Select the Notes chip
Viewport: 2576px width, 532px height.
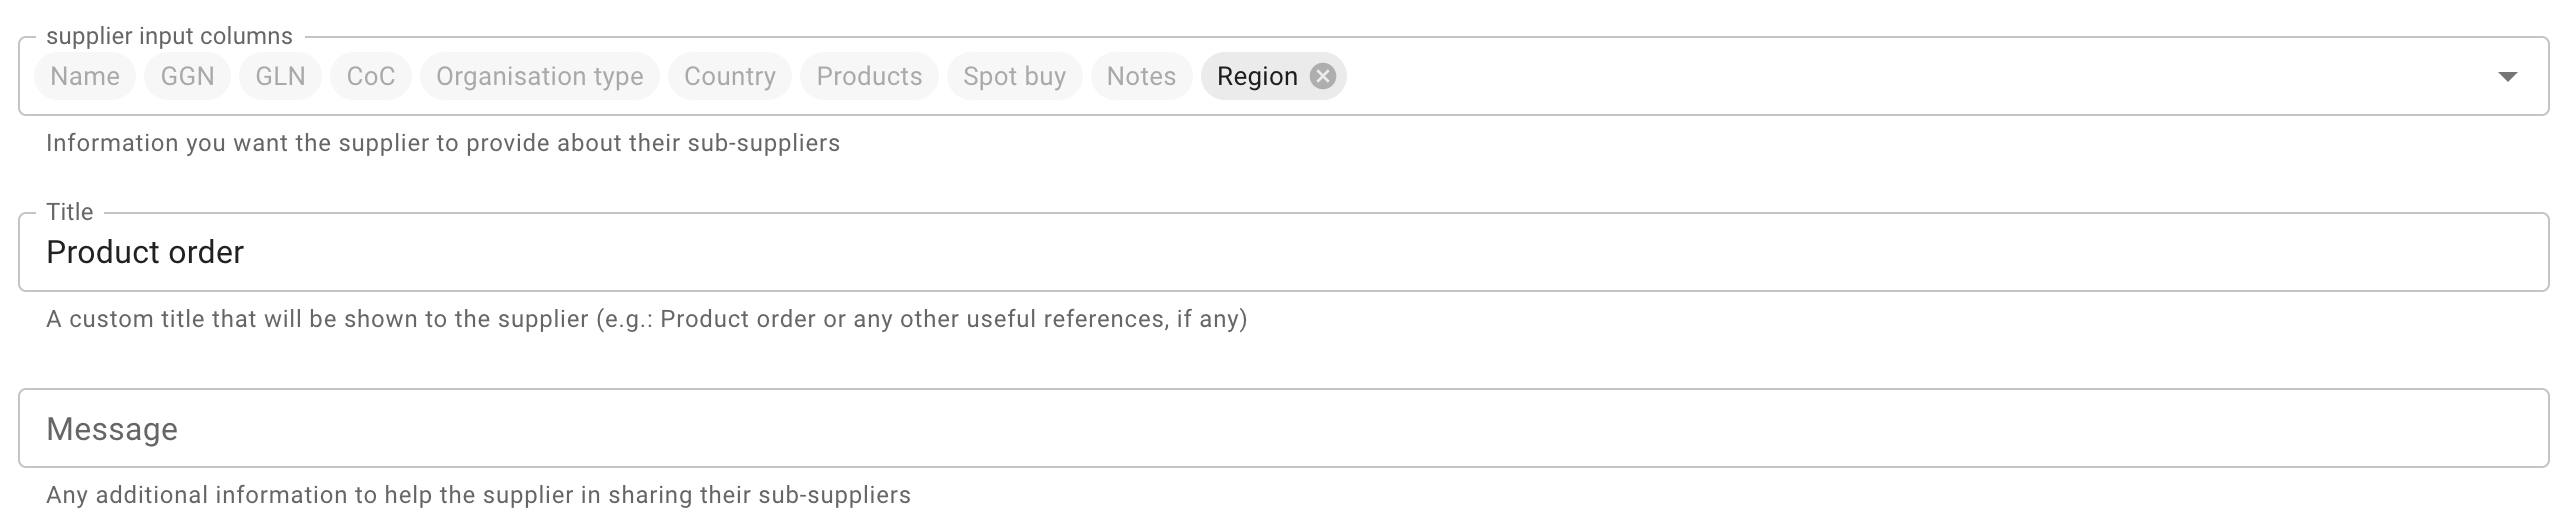1141,76
